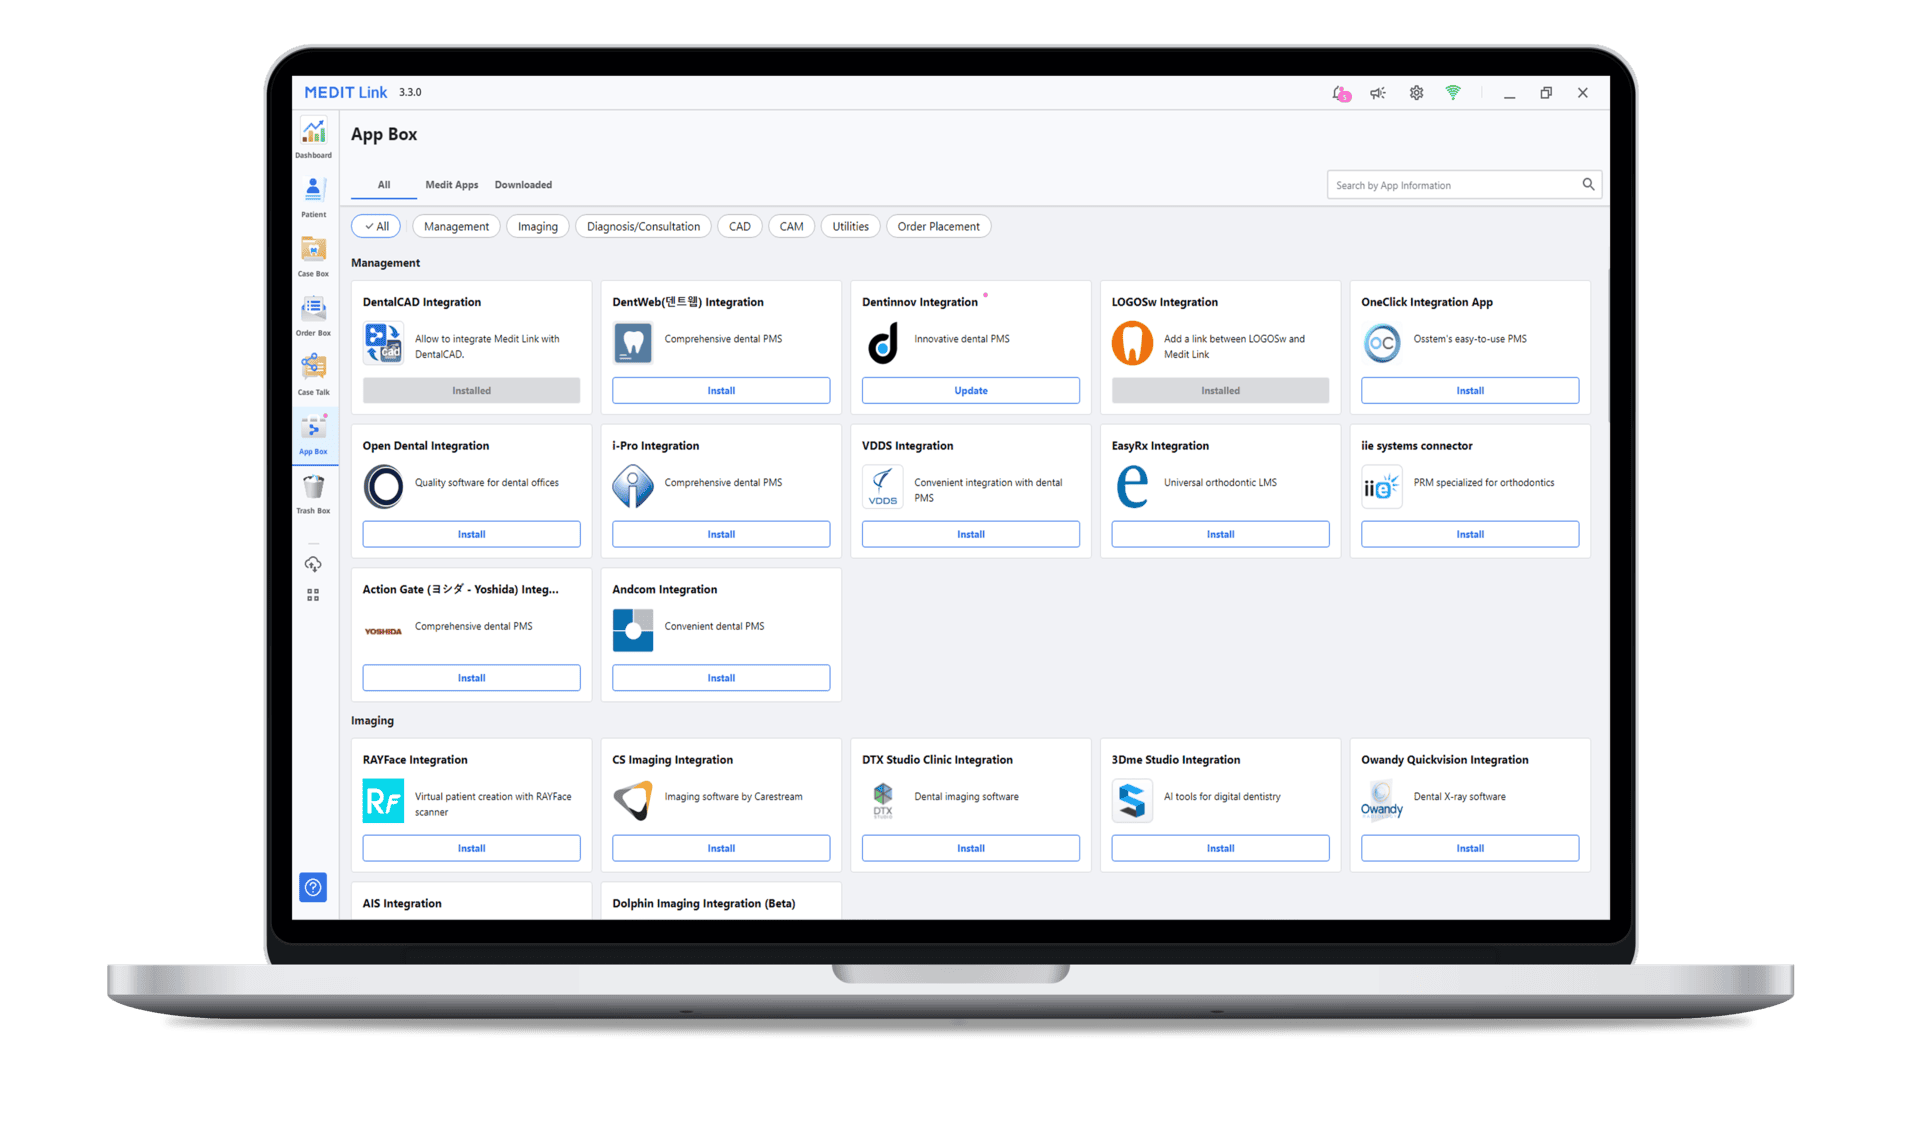Filter apps by Diagnosis/Consultation
1920x1138 pixels.
point(643,227)
